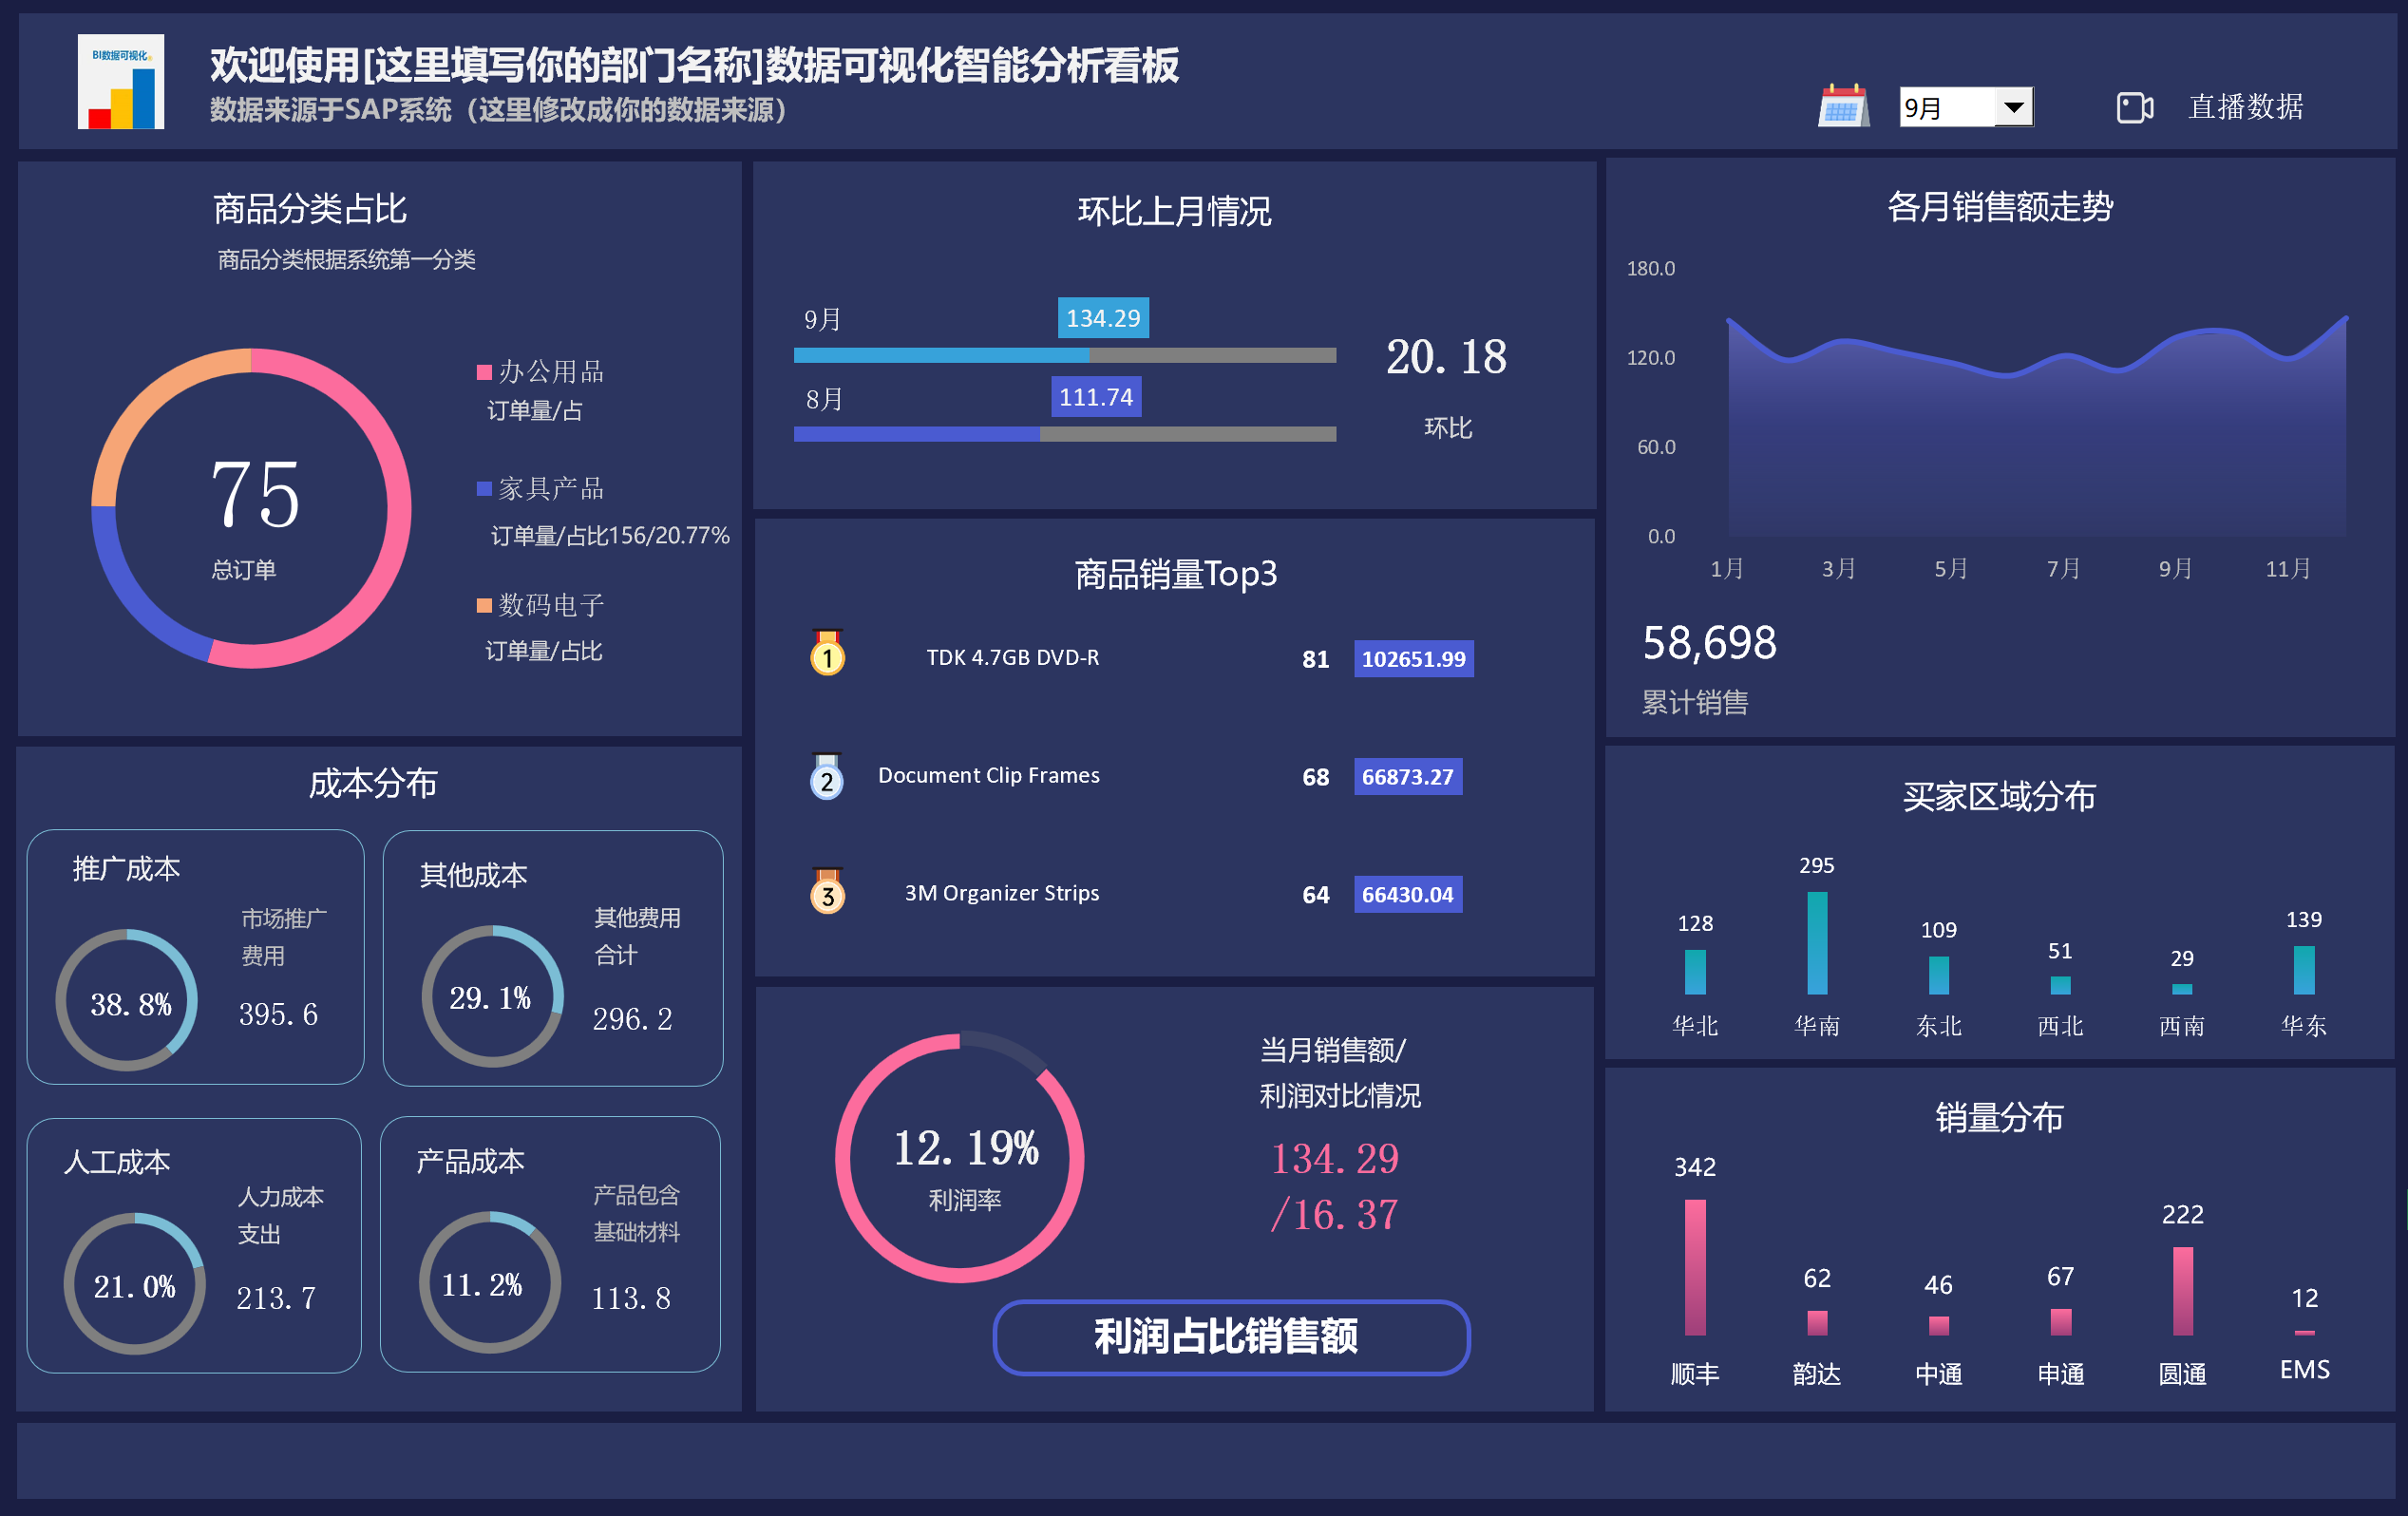Open the month dropdown arrow

click(x=2013, y=107)
